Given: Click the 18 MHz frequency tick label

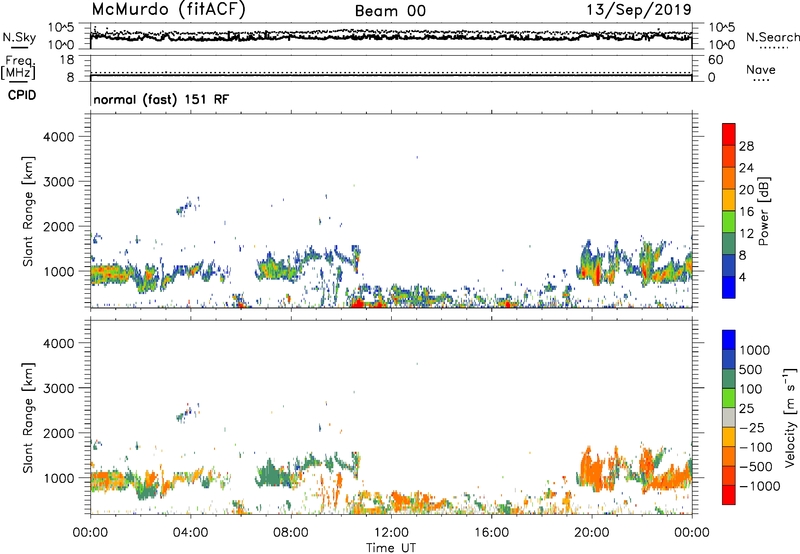Looking at the screenshot, I should click(67, 60).
